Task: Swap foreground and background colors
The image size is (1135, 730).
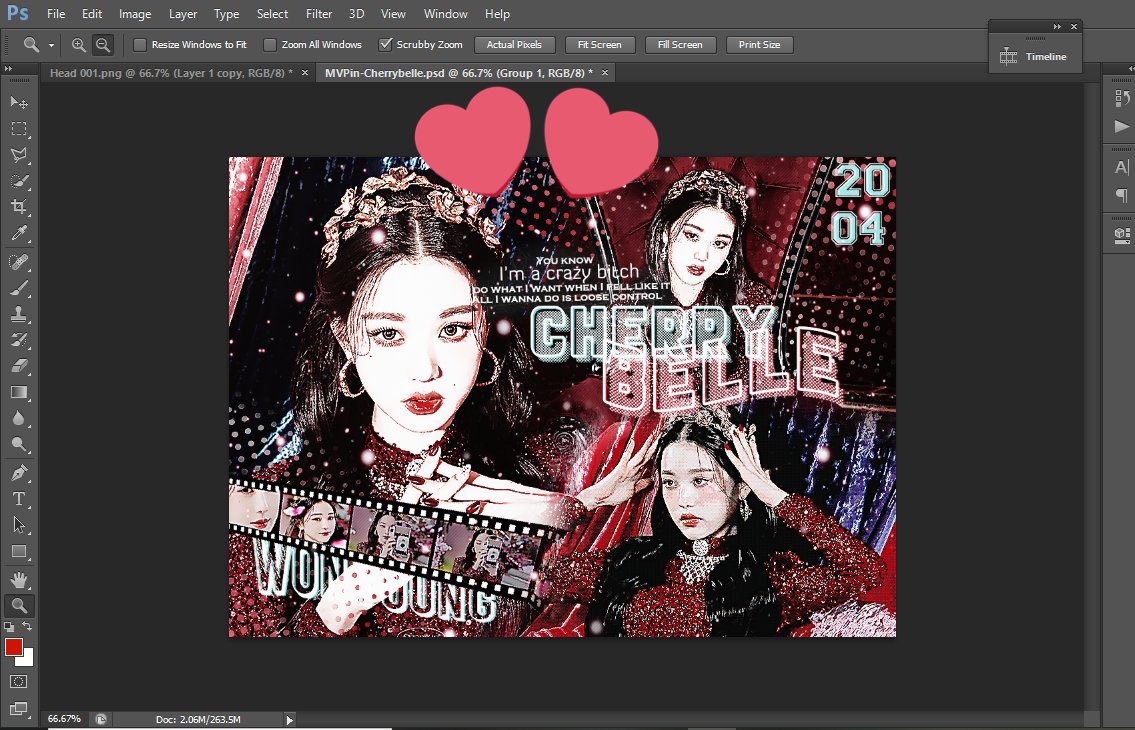Action: 27,626
